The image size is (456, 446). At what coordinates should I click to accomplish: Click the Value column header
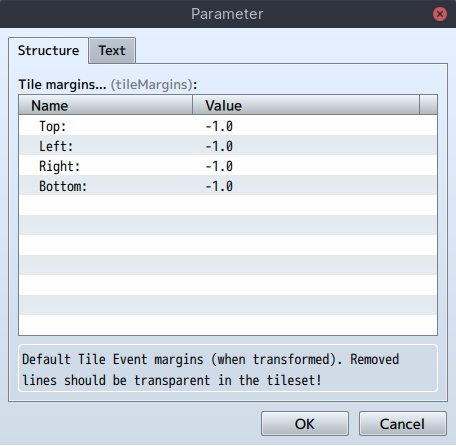306,105
